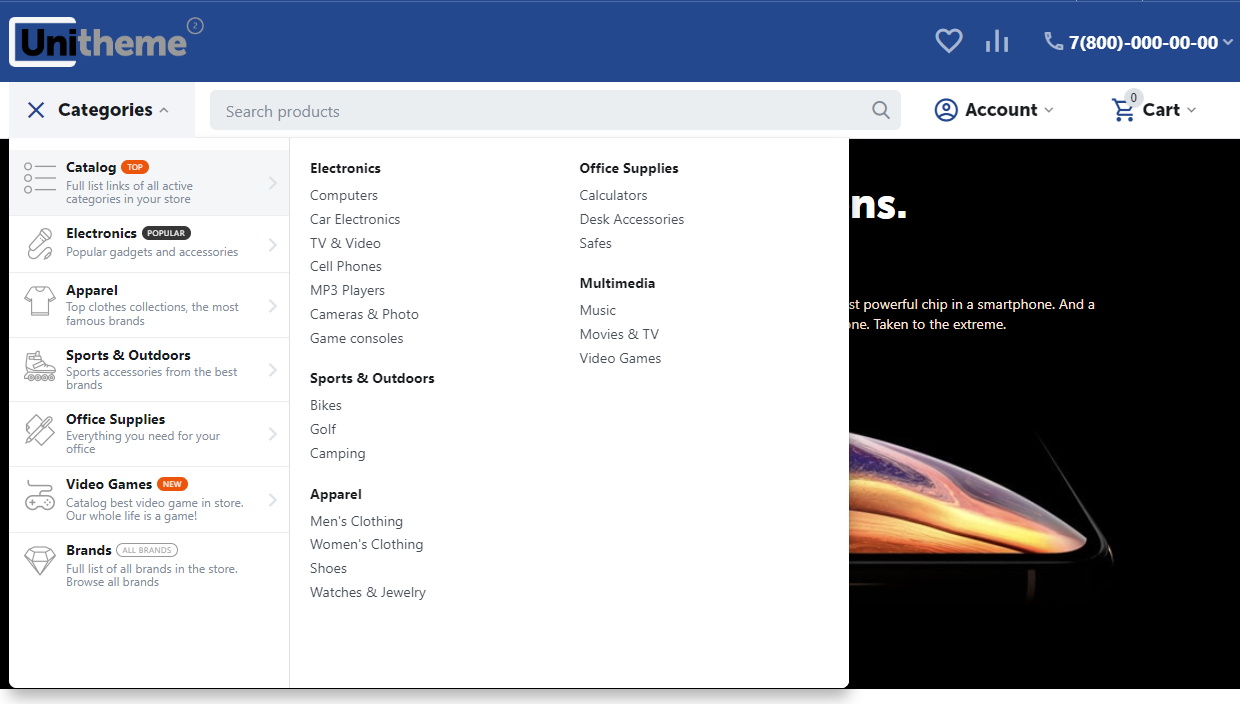Click the Unitheme logo
Screen dimensions: 1240x704
coord(106,42)
